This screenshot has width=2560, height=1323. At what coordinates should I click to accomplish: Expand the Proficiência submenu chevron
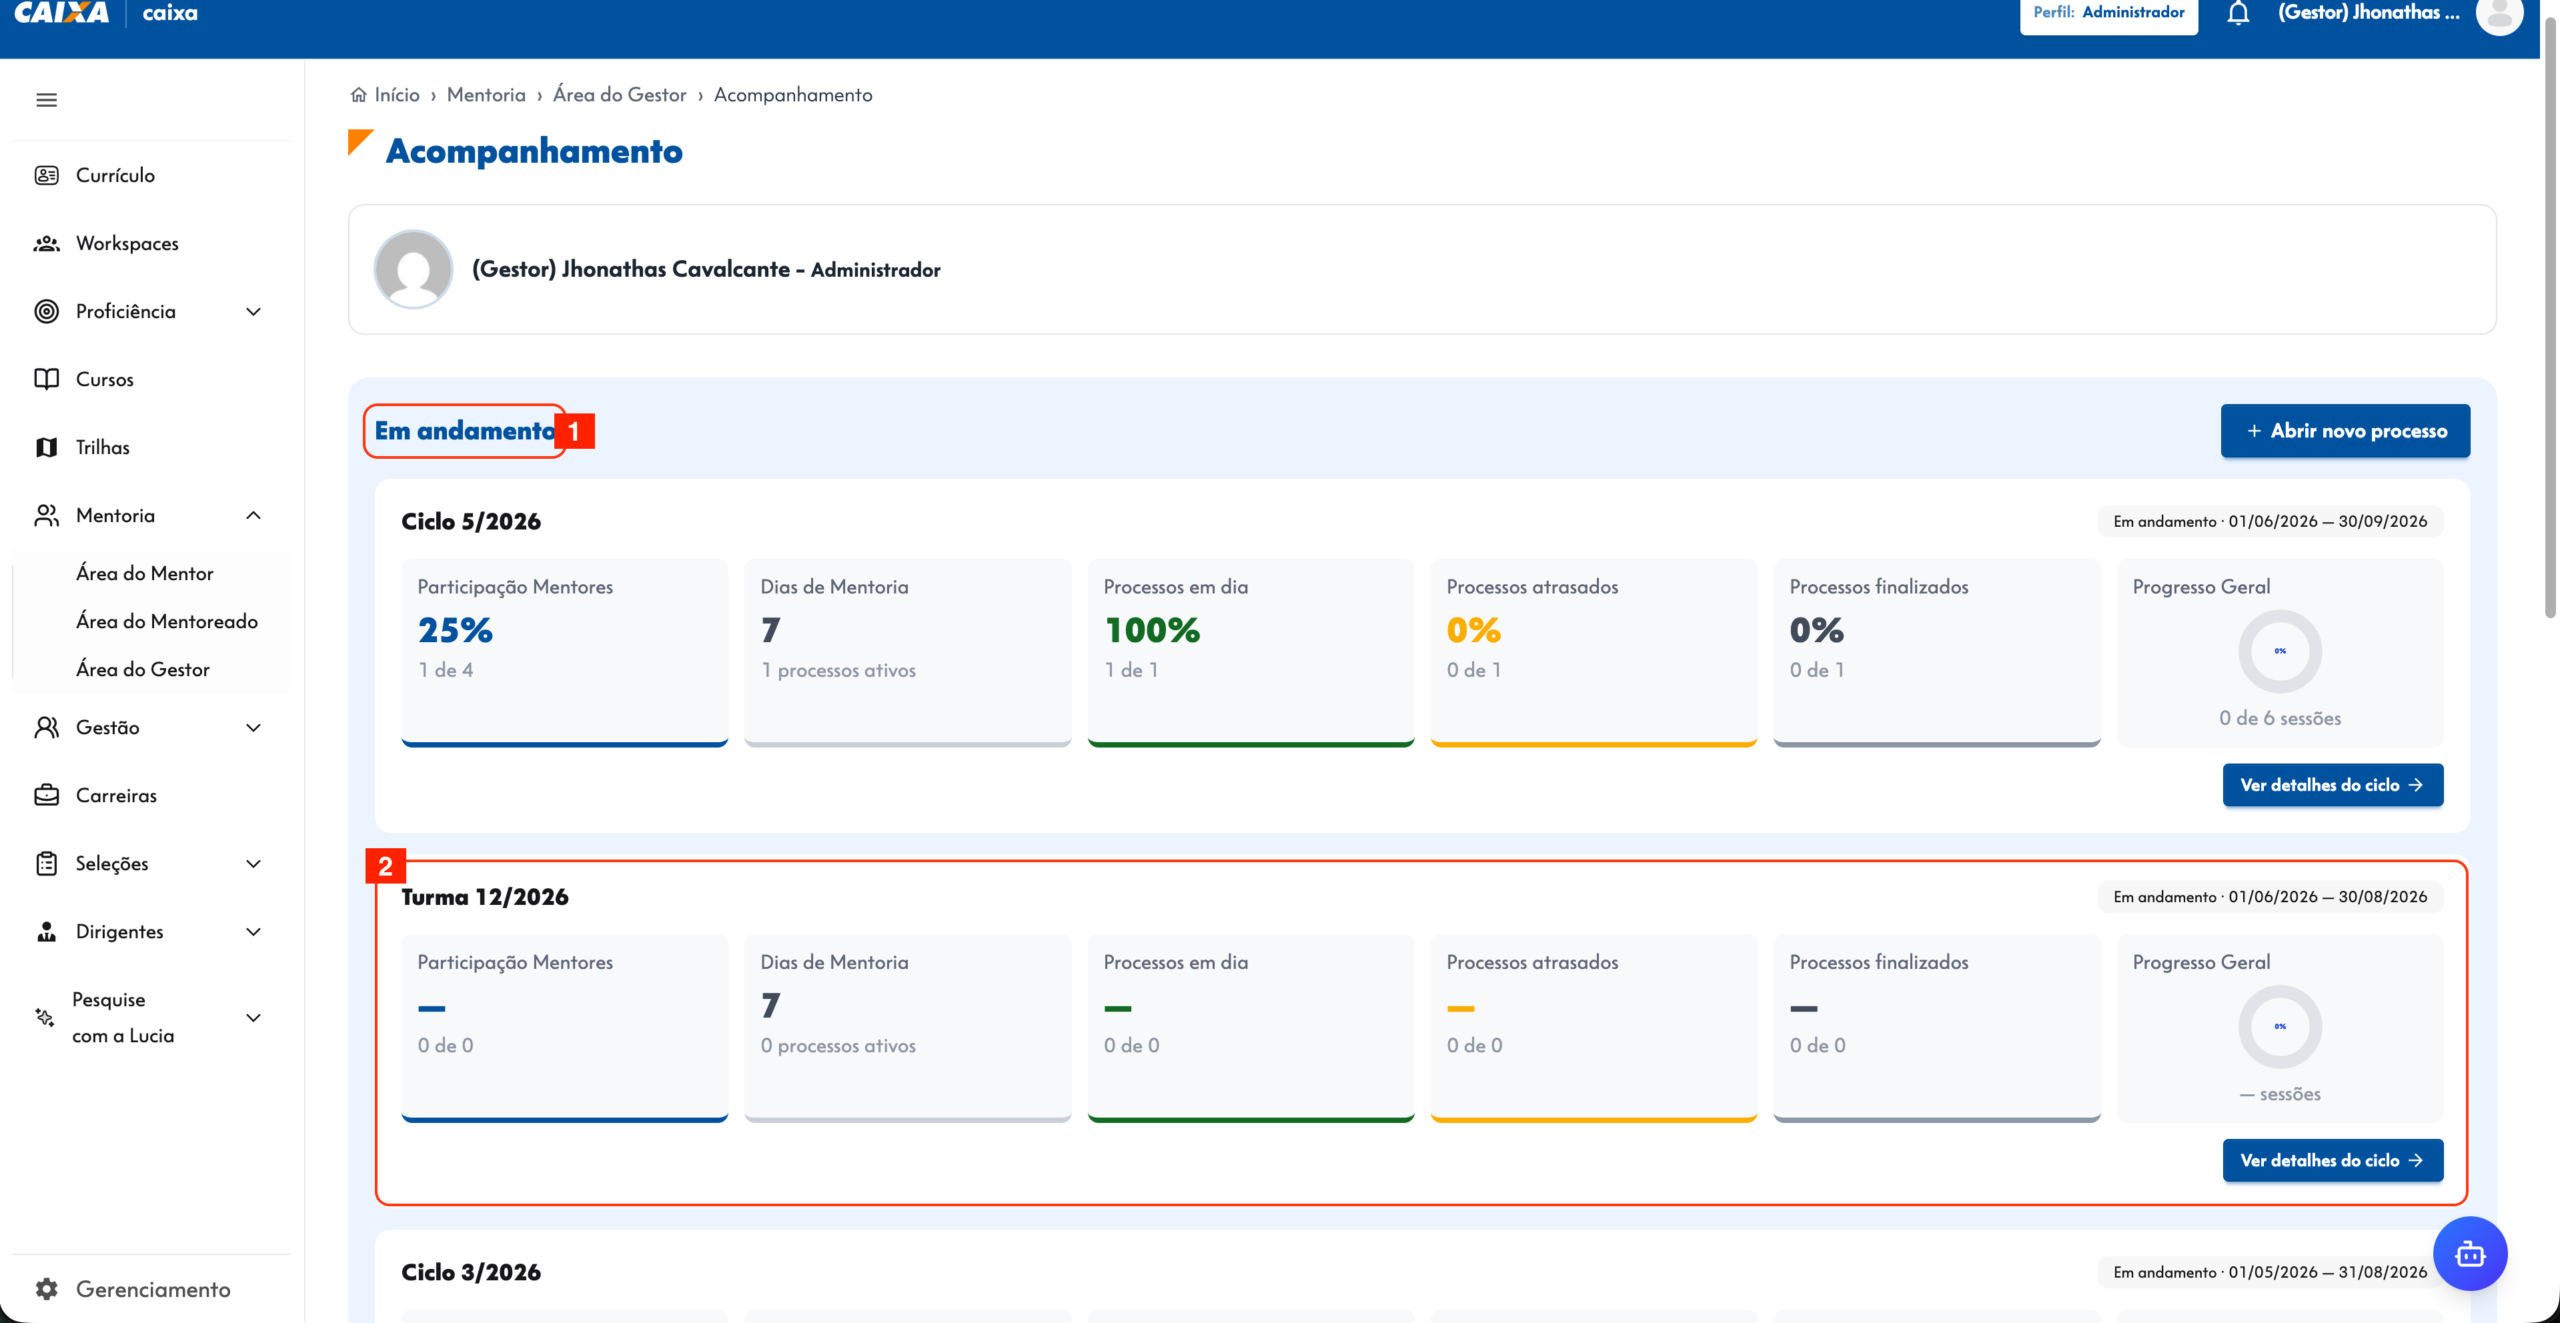(254, 311)
